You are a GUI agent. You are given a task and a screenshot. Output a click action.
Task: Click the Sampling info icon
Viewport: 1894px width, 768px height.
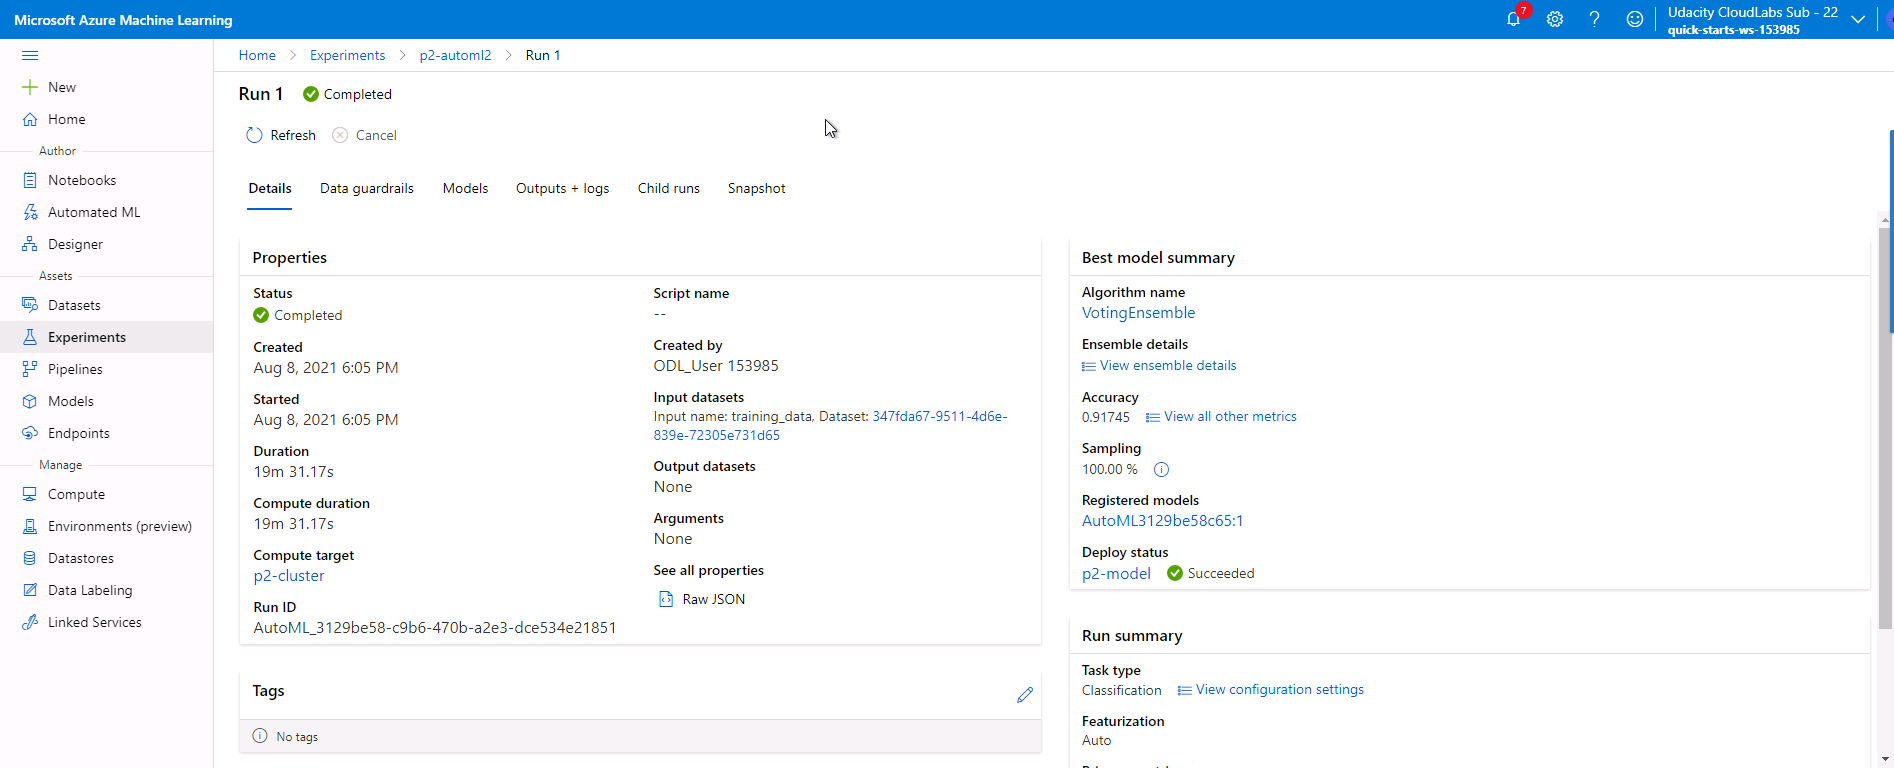(1161, 470)
